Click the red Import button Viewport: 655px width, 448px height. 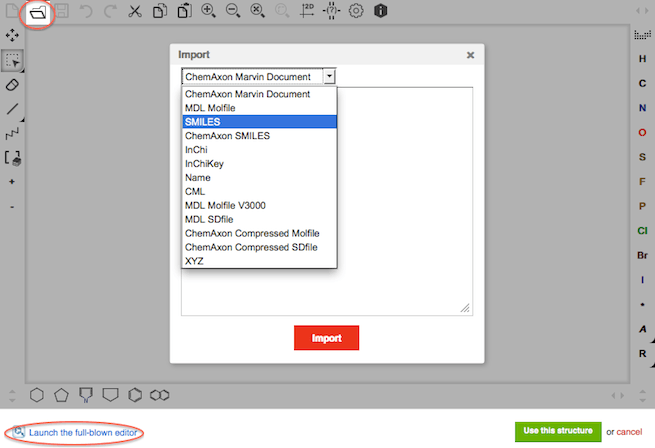[326, 338]
